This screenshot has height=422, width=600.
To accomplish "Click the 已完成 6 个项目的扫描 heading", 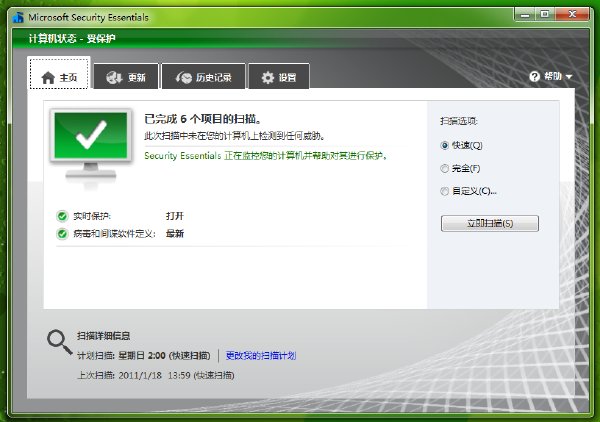I will click(203, 119).
